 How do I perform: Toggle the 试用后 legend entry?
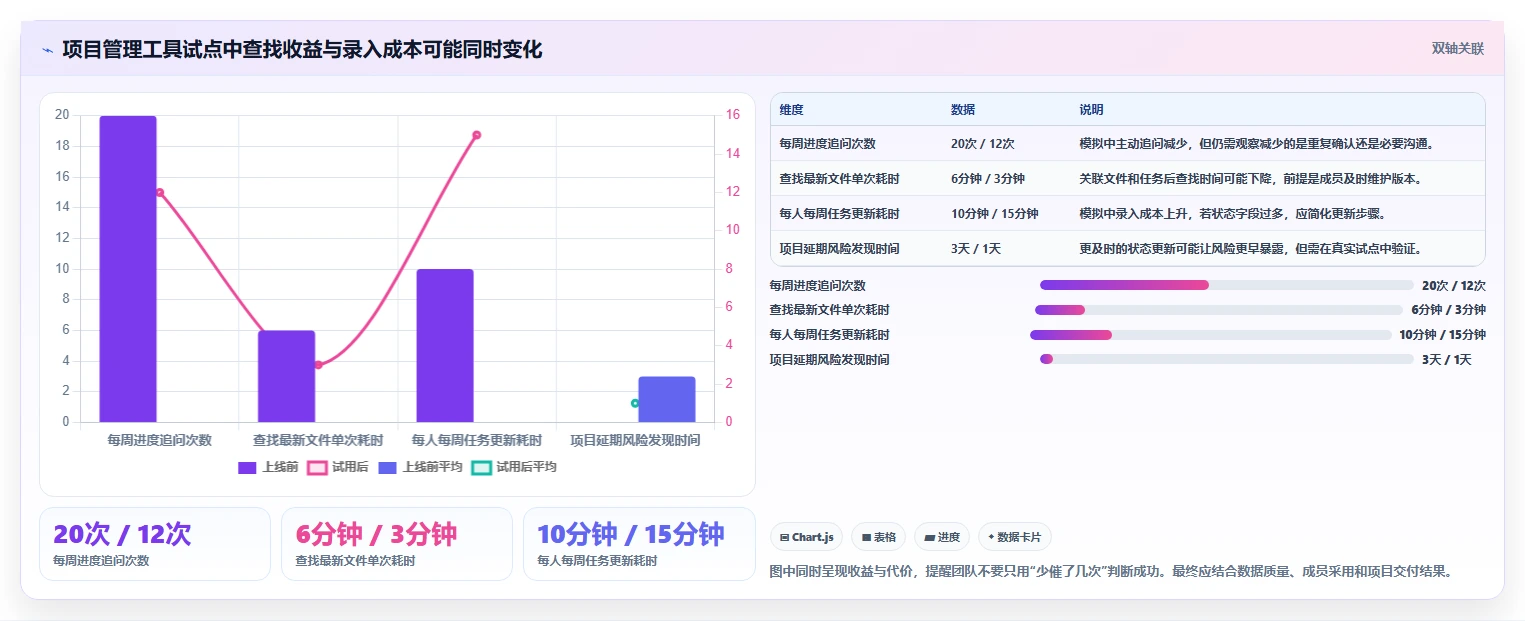pyautogui.click(x=337, y=467)
